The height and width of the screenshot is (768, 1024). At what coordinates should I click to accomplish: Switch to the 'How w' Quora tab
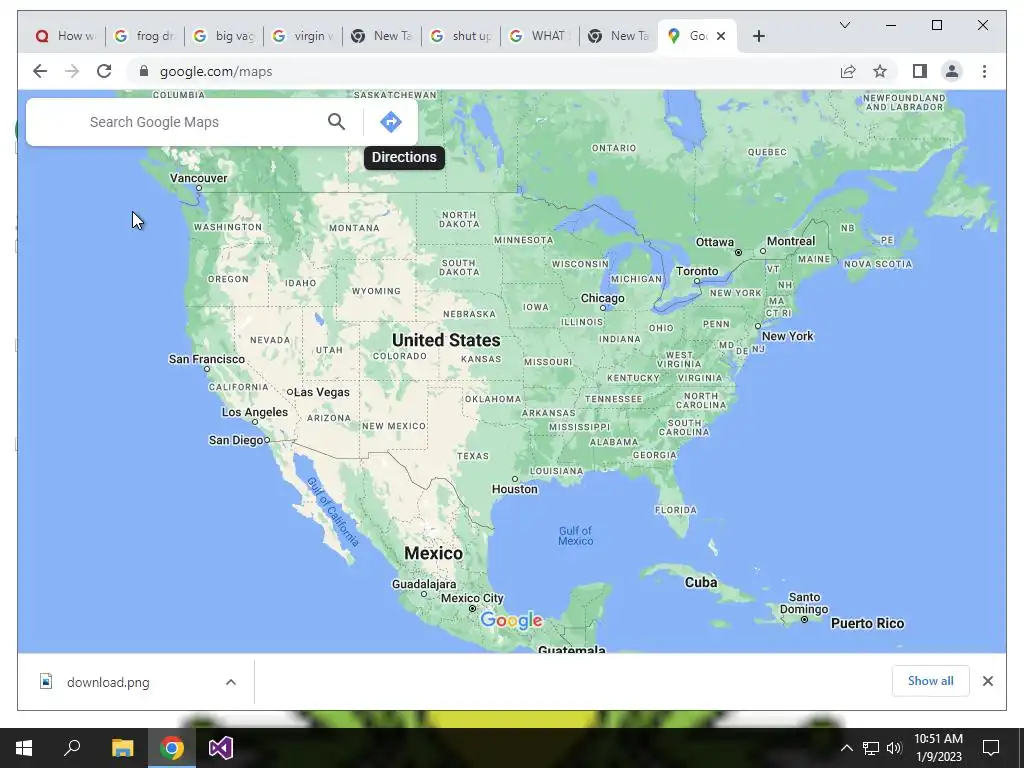tap(65, 36)
